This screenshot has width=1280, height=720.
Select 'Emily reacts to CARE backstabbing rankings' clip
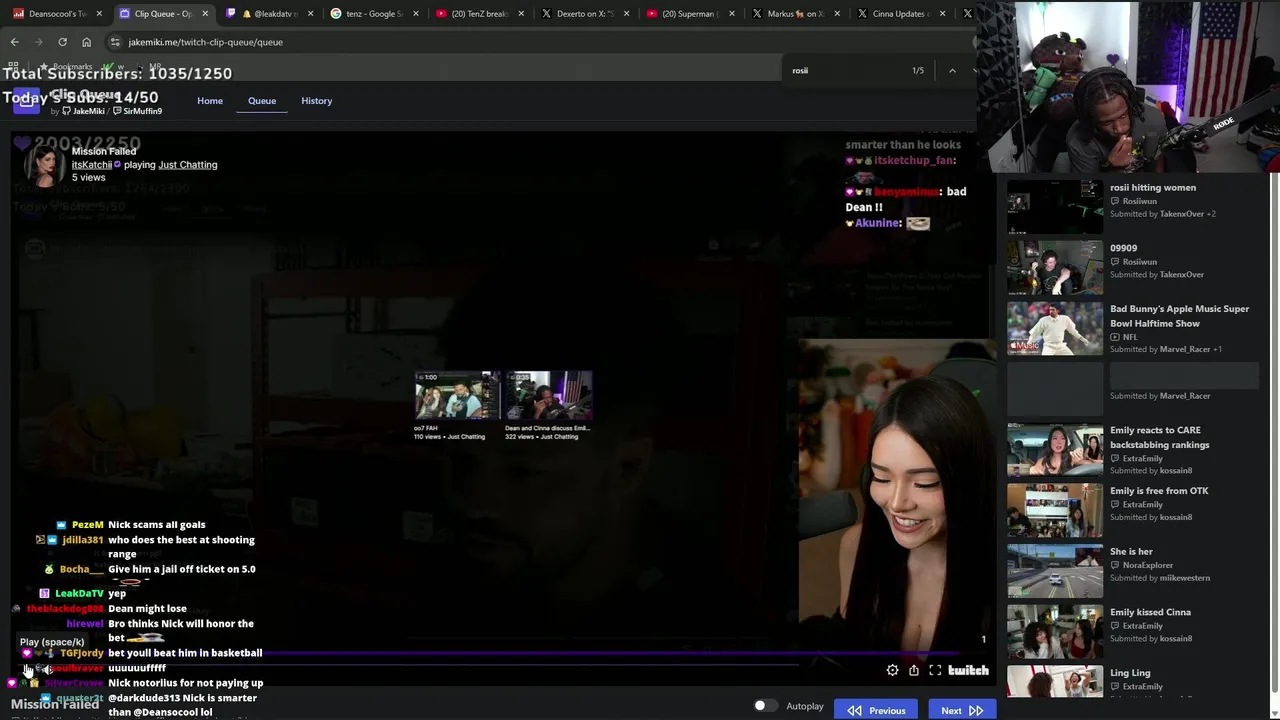(1135, 450)
